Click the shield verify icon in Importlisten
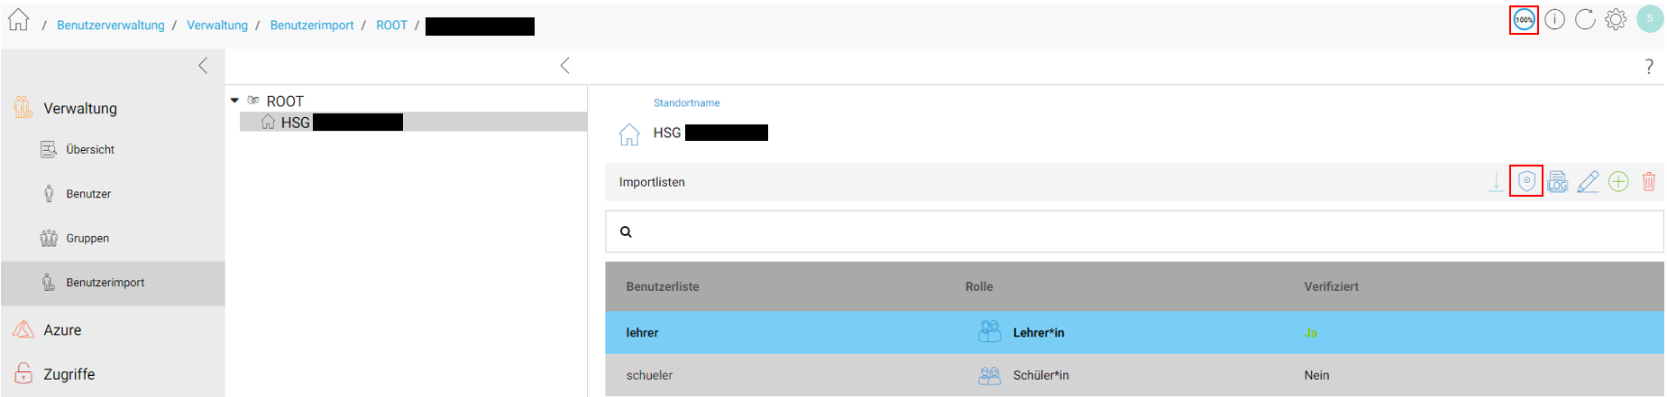This screenshot has width=1667, height=397. tap(1526, 181)
